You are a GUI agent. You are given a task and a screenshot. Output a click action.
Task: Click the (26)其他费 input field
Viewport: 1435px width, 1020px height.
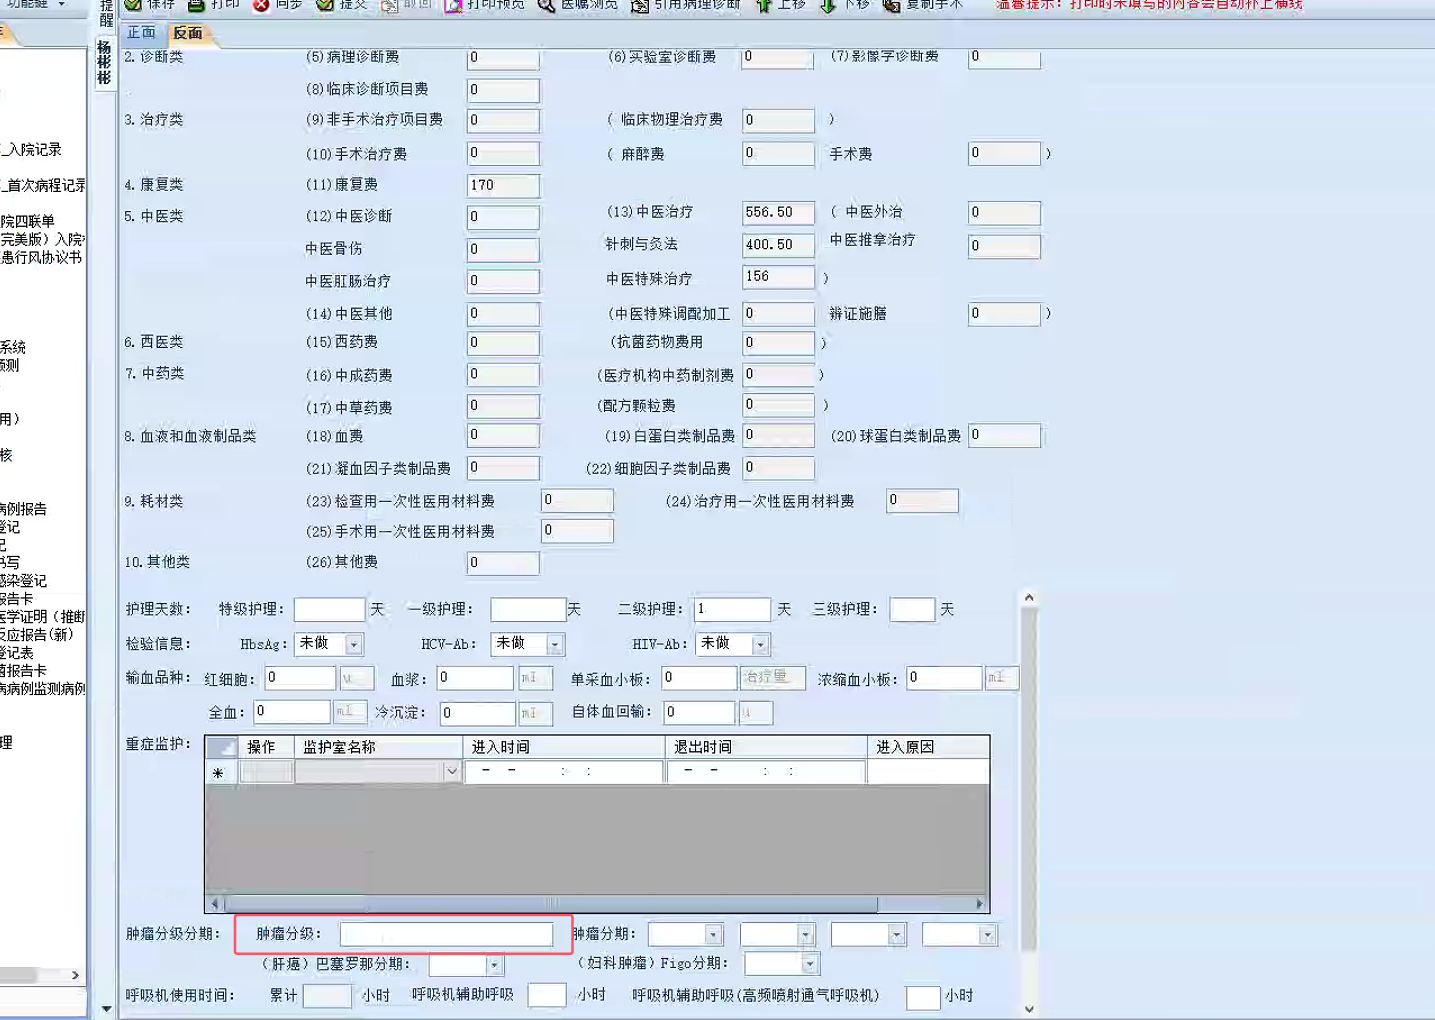503,563
